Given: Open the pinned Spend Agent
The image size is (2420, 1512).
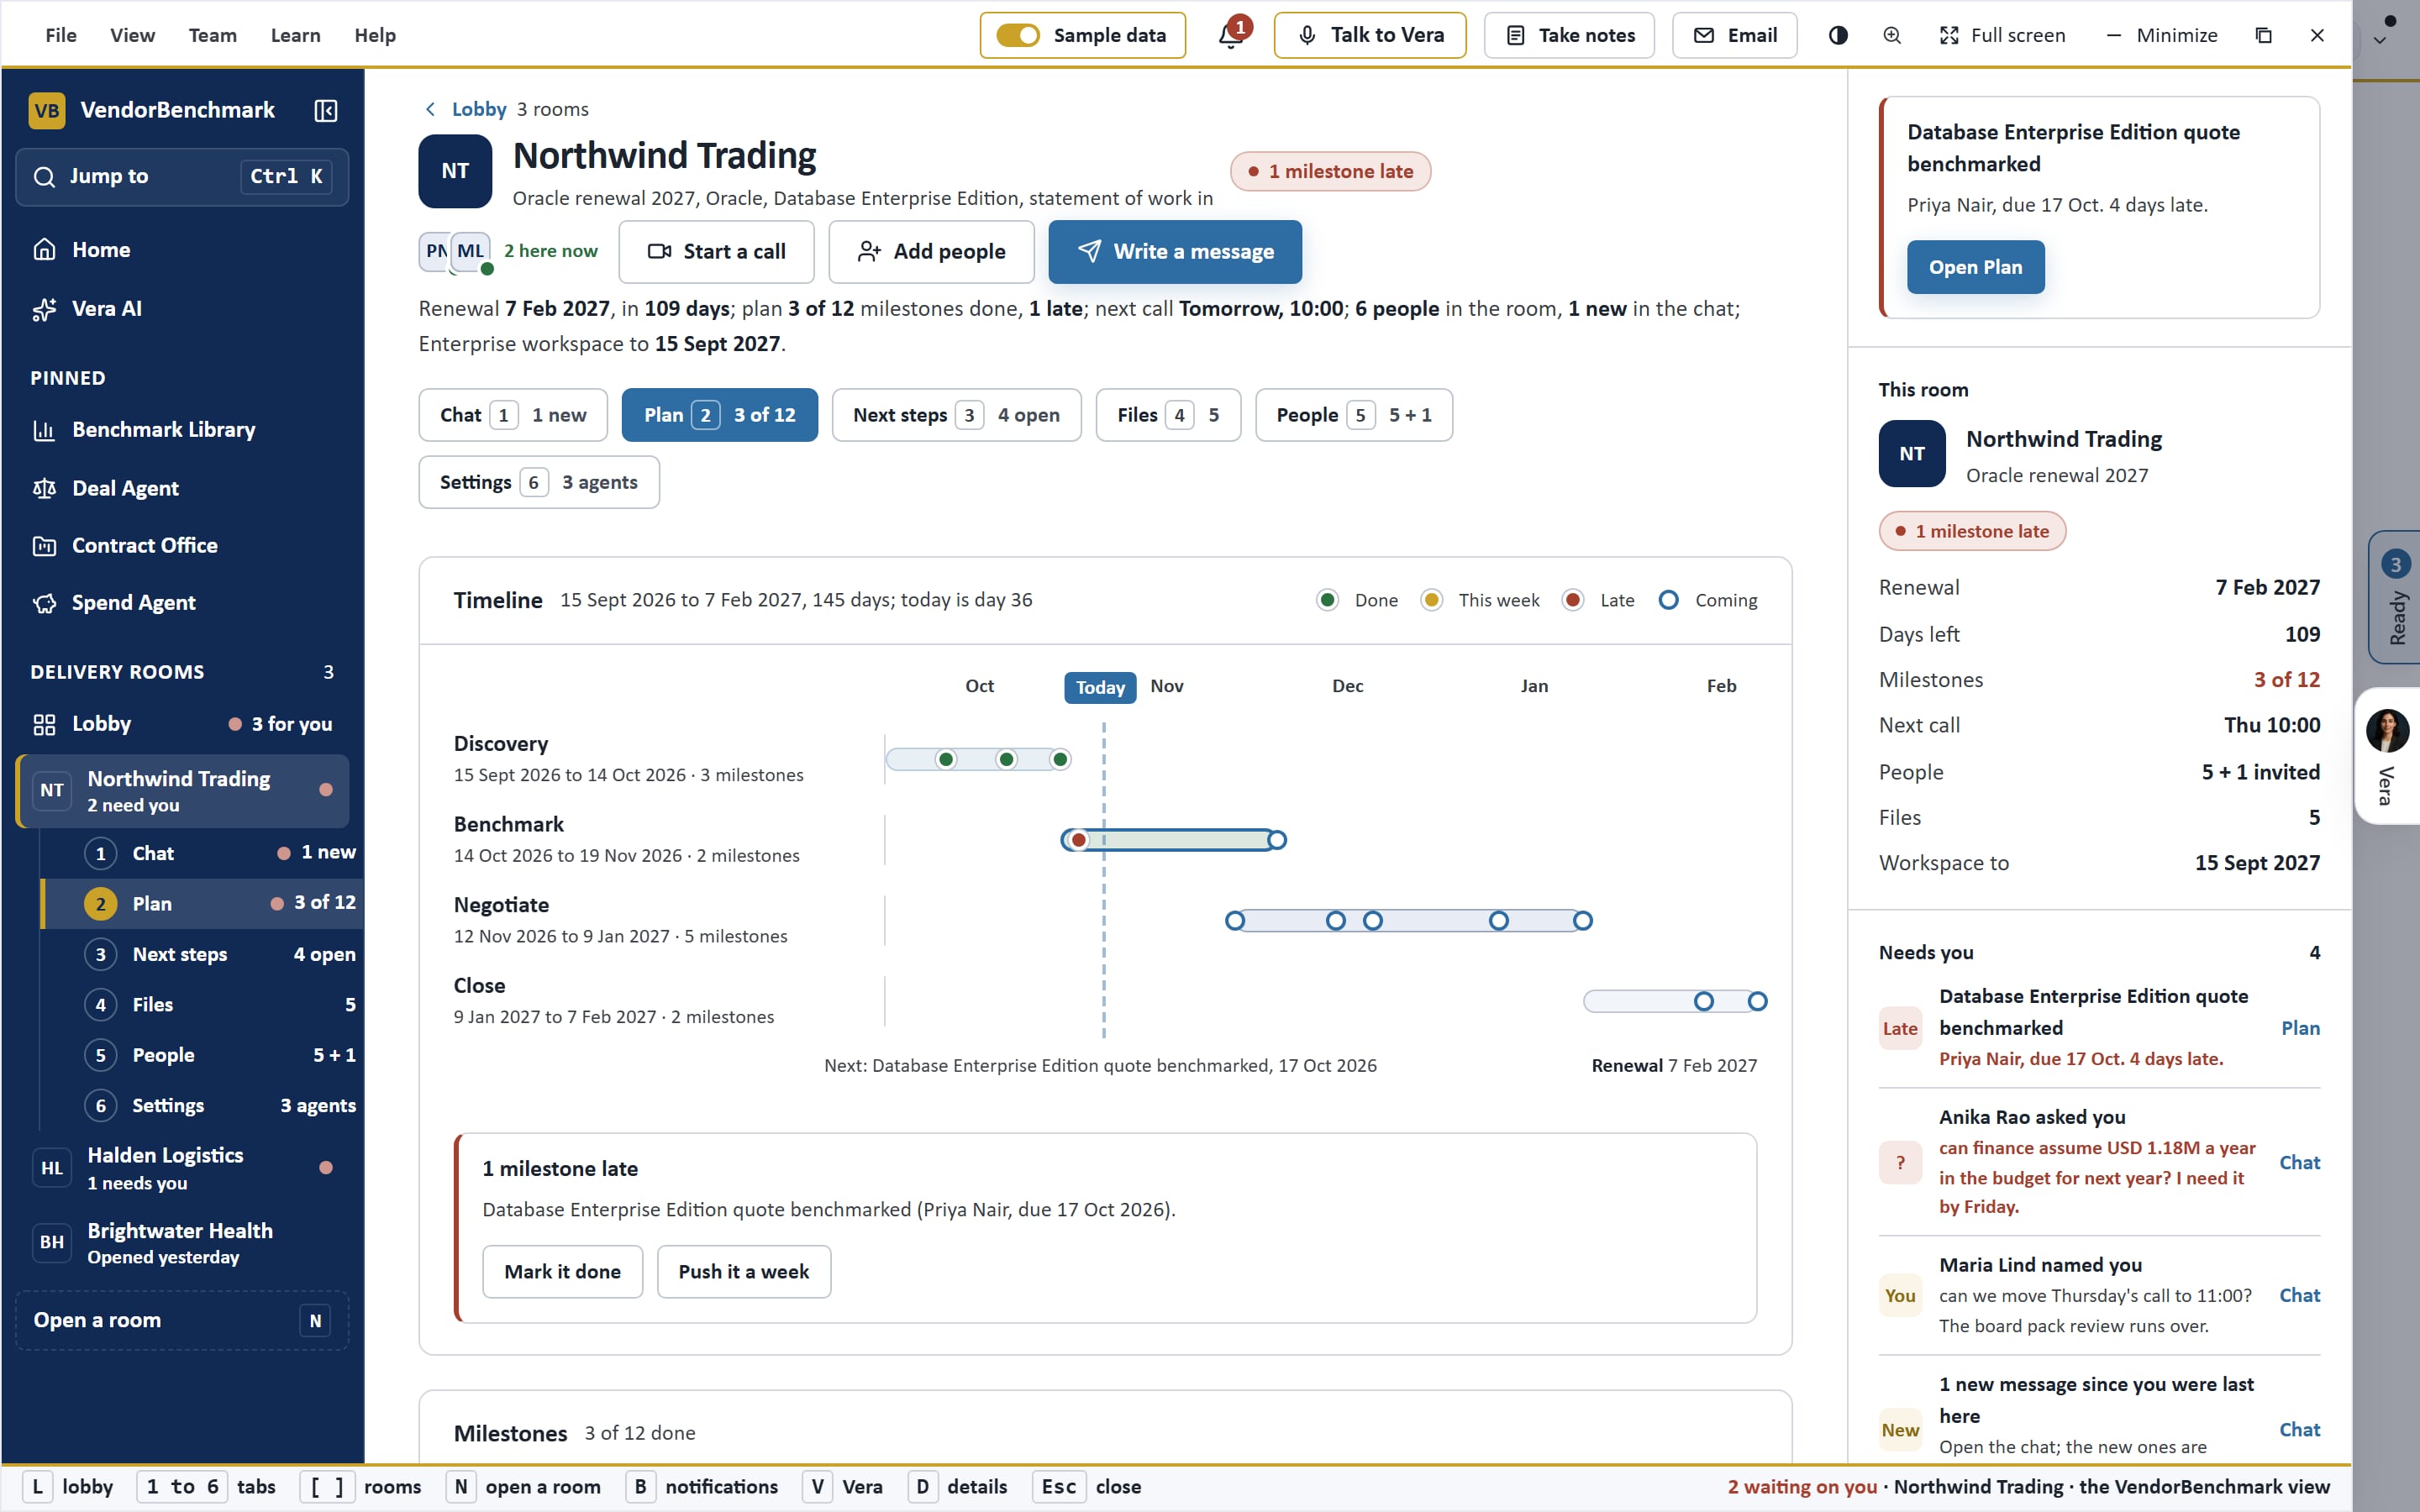Looking at the screenshot, I should click(x=182, y=602).
